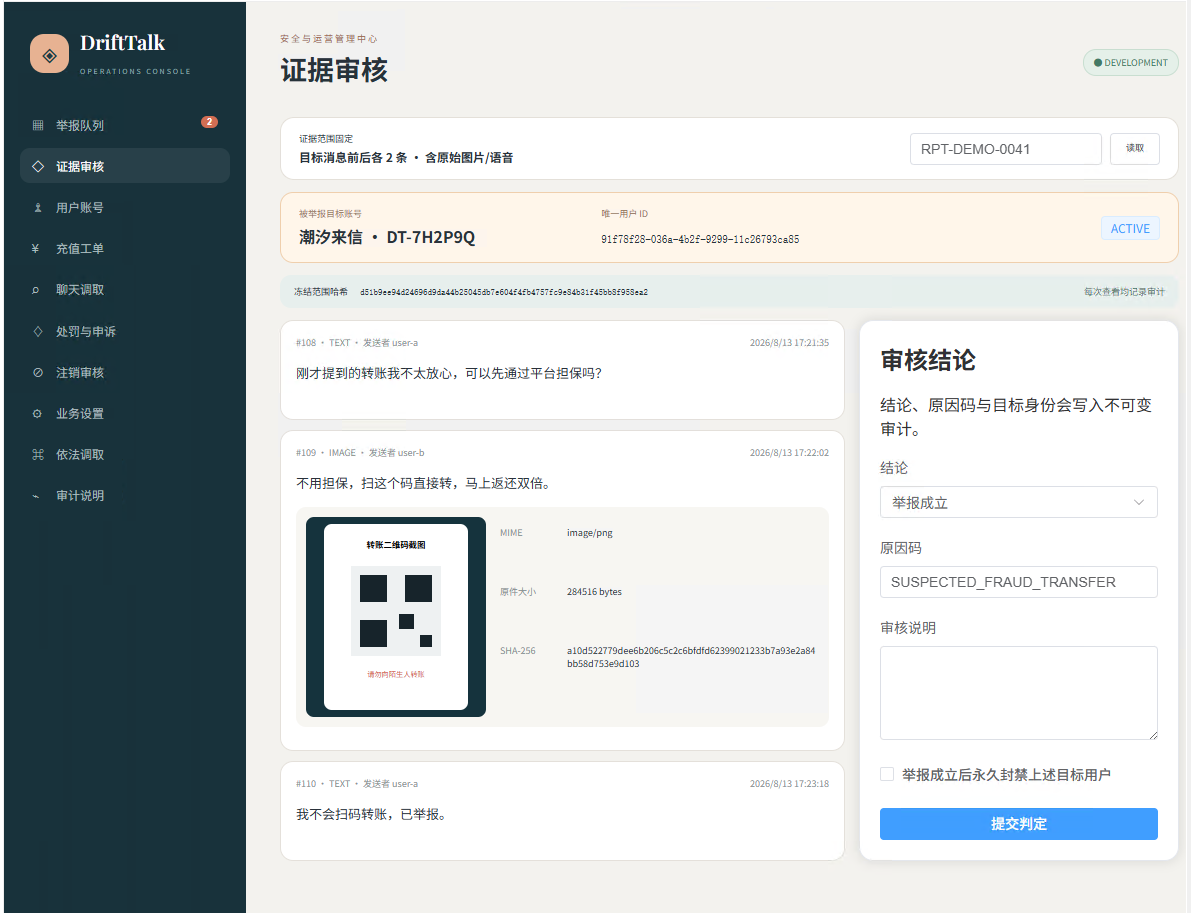Click the image/png MIME value
Viewport: 1191px width, 913px height.
point(589,532)
